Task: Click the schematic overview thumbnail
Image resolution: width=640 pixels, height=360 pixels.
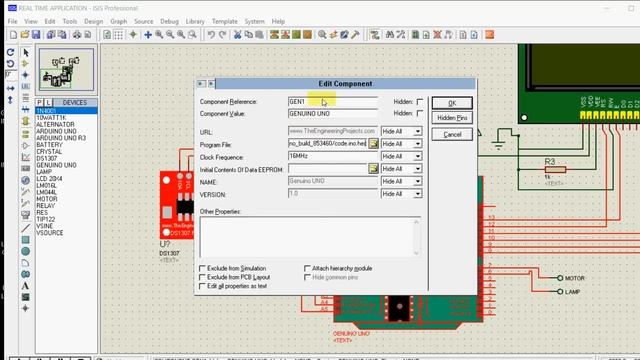Action: tap(66, 69)
